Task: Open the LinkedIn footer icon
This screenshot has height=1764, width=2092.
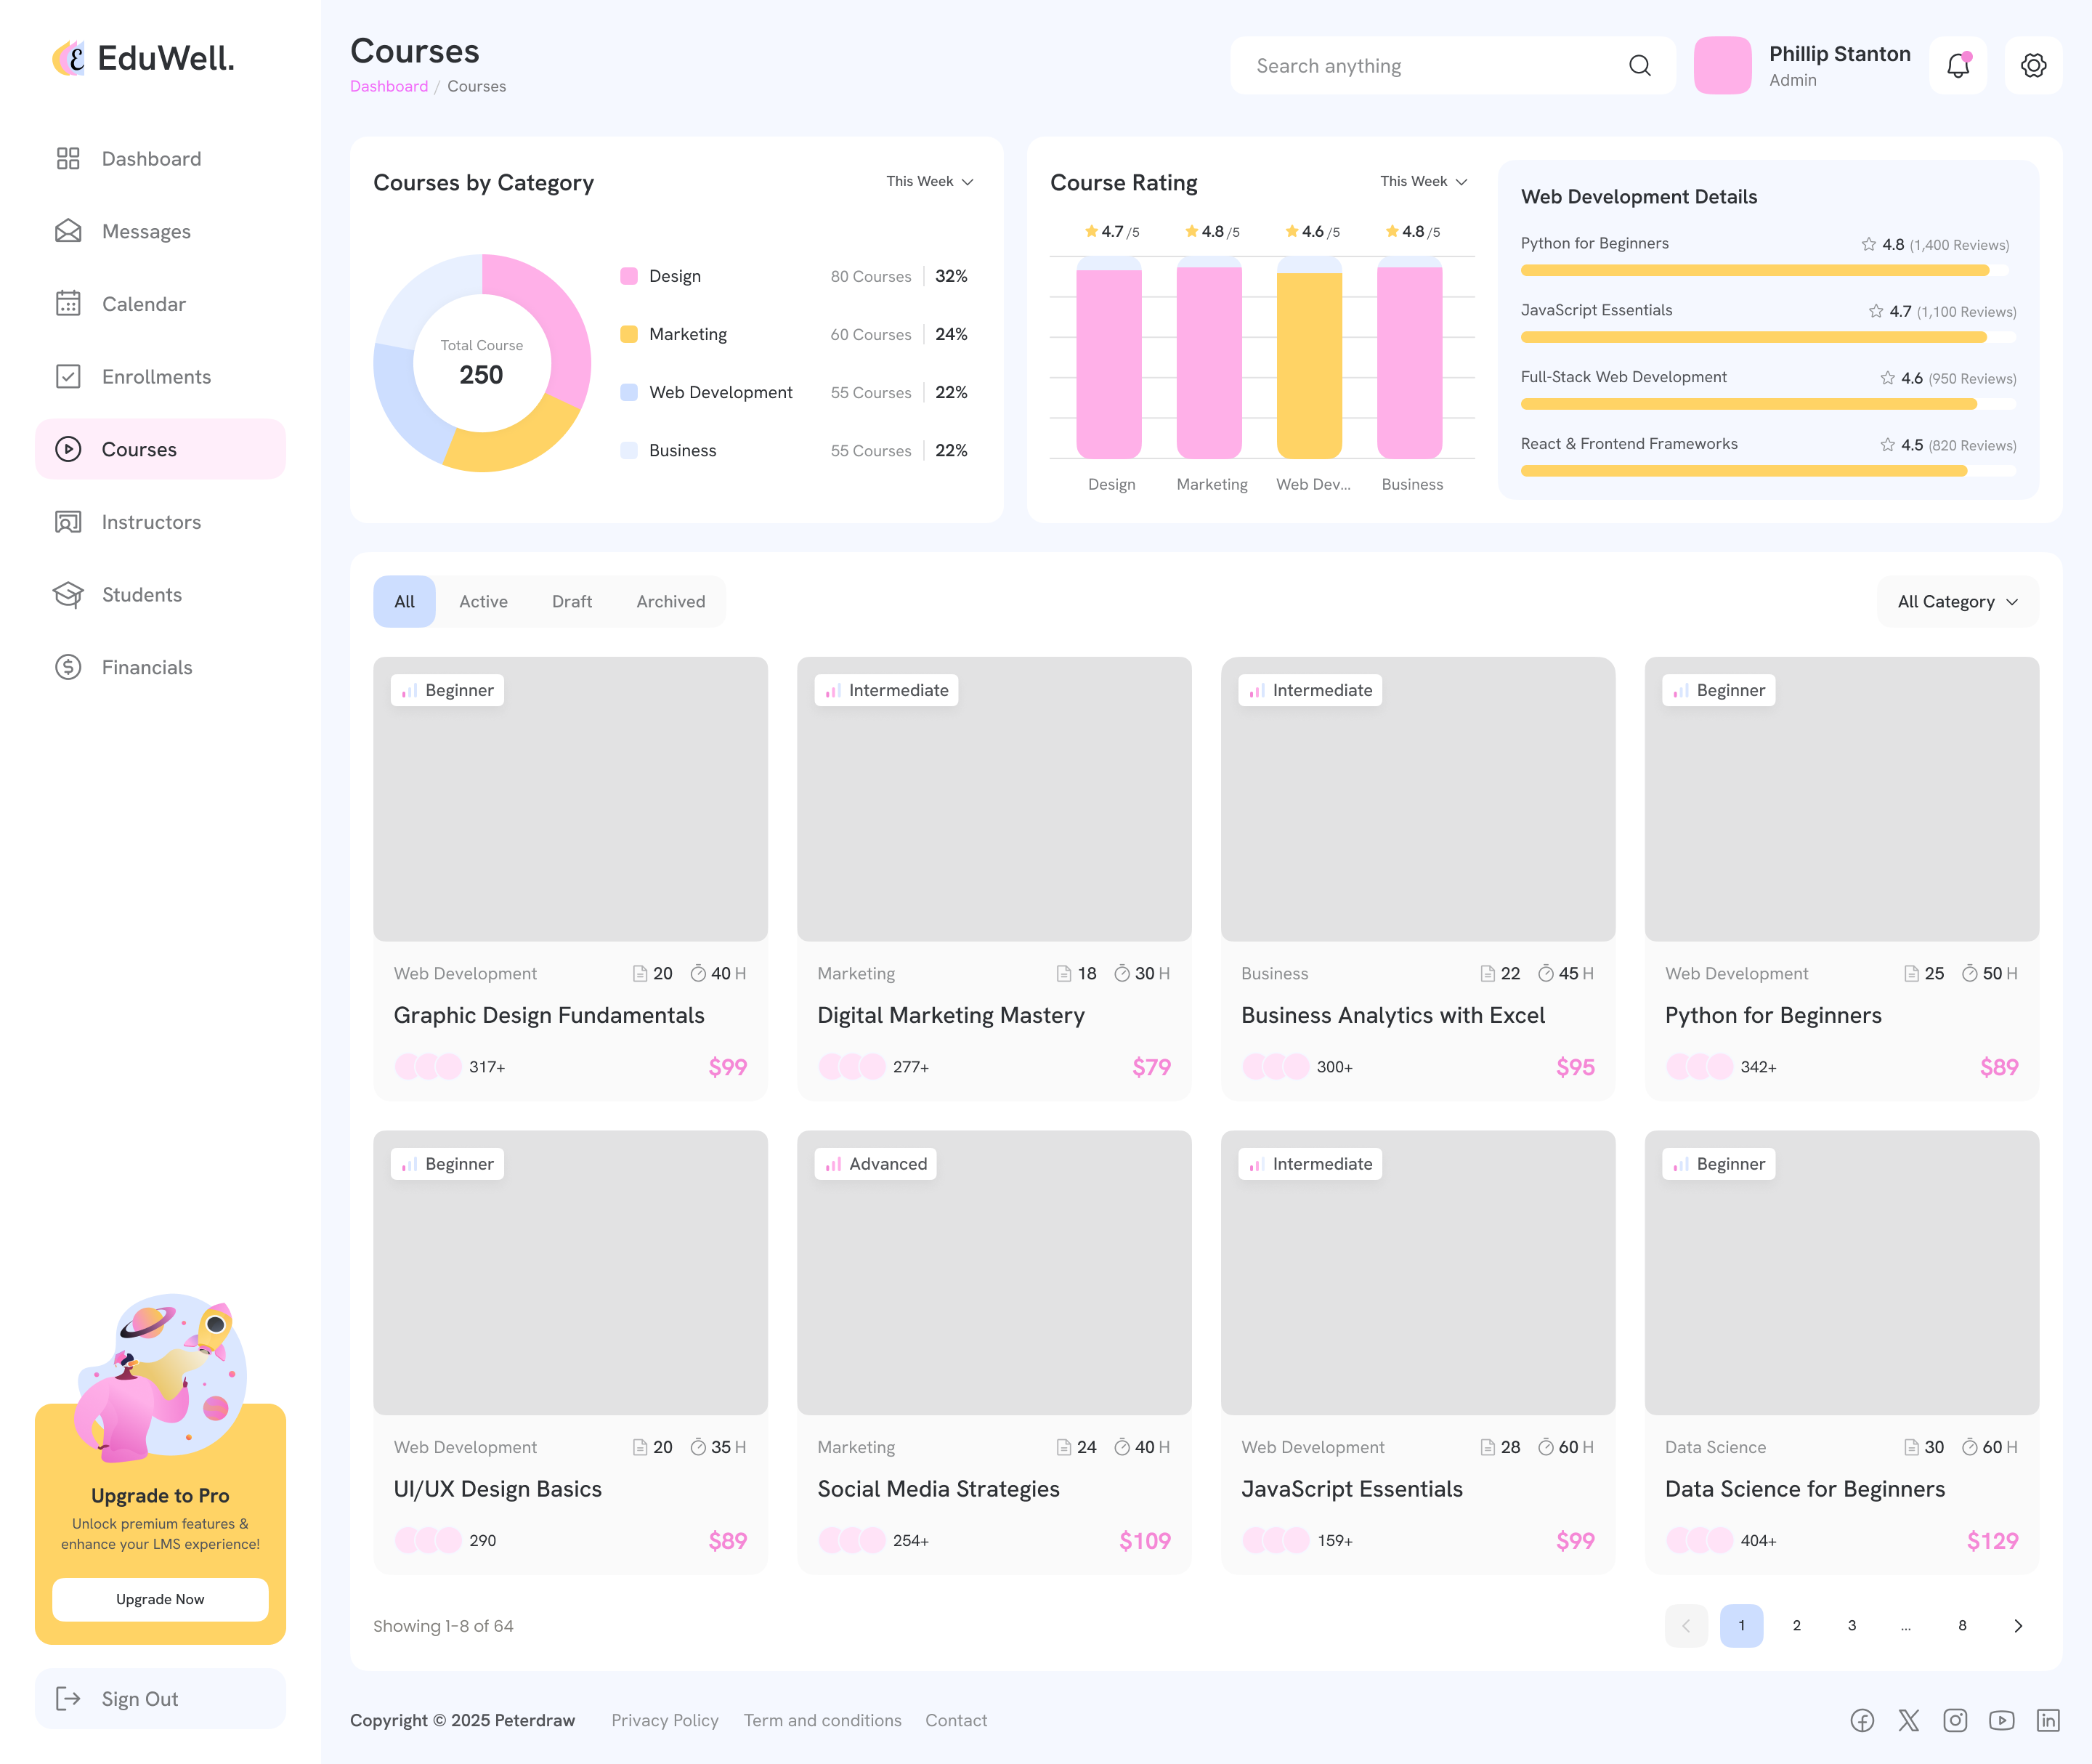Action: (2047, 1720)
